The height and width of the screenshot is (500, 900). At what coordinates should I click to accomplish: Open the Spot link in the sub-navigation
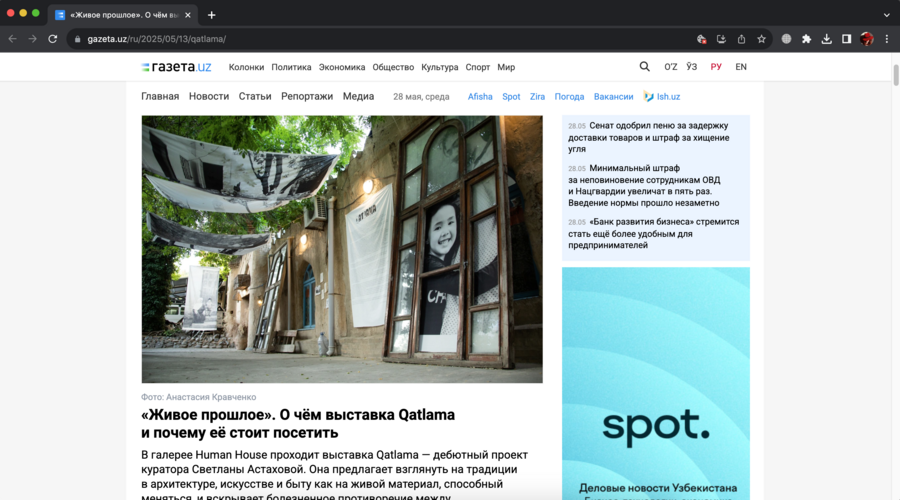click(x=511, y=96)
